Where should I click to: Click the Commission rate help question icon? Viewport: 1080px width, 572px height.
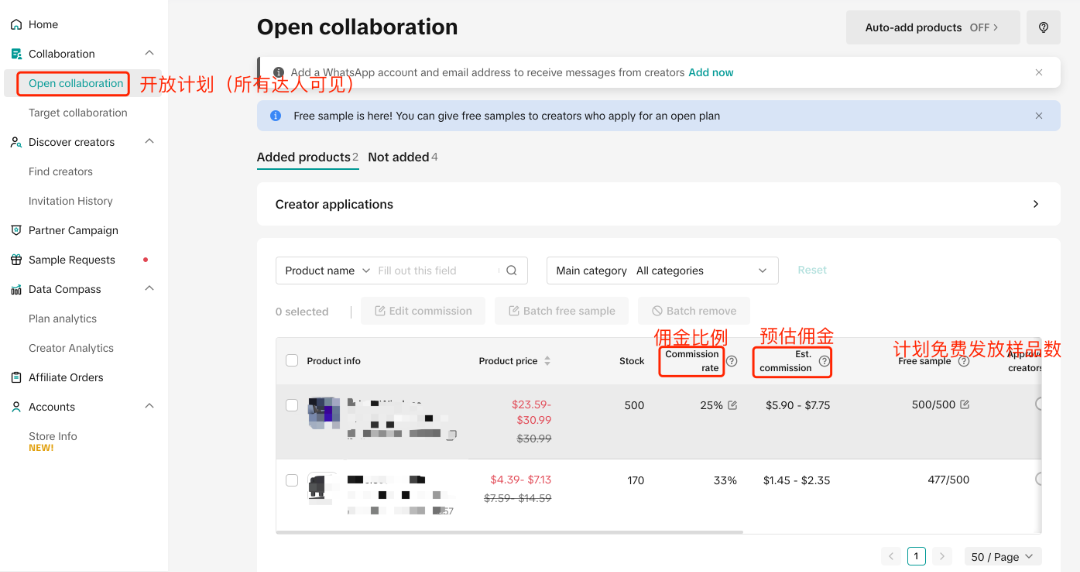(x=731, y=361)
